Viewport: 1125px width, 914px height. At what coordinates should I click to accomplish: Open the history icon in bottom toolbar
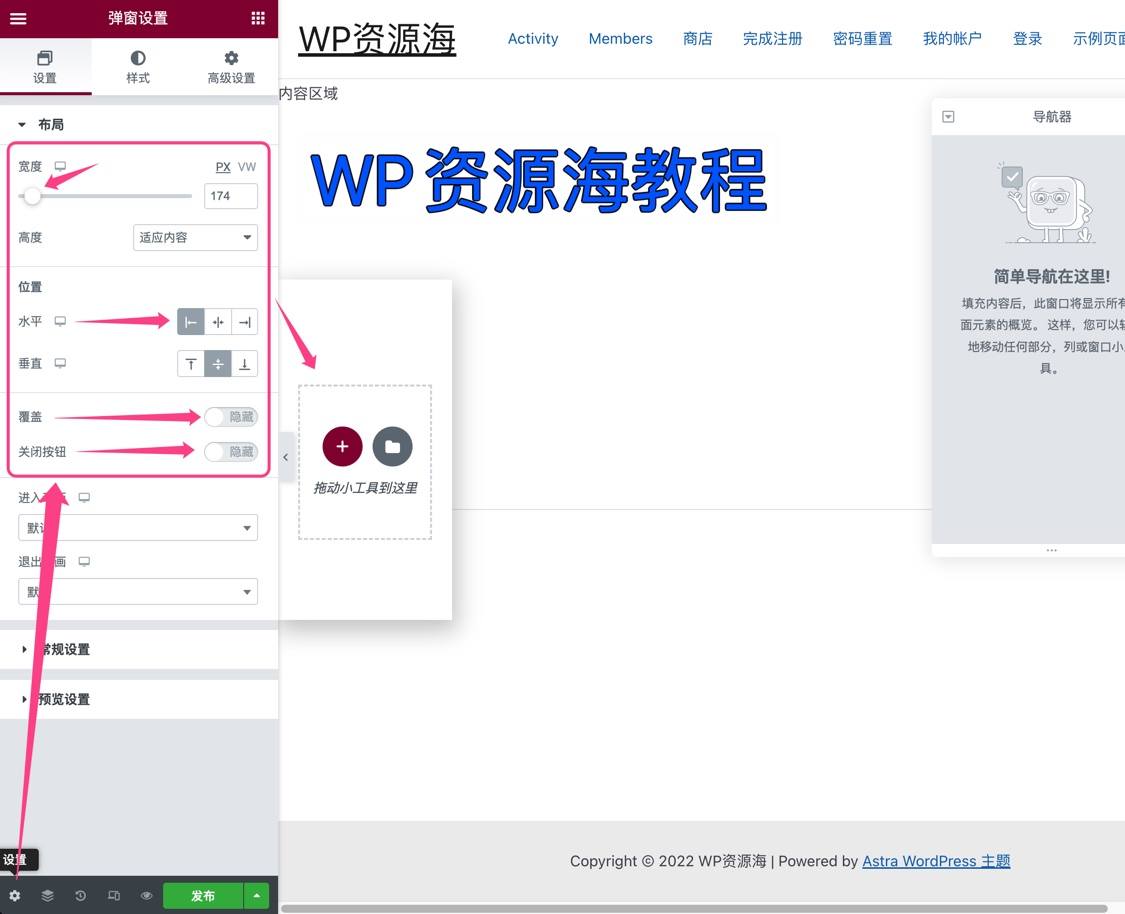pos(80,896)
